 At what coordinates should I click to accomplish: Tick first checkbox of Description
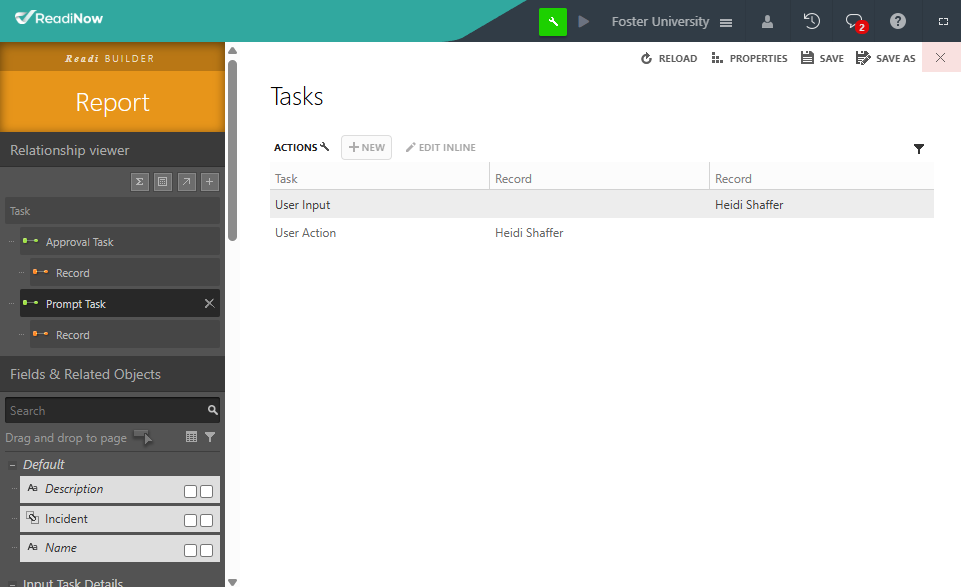(191, 491)
